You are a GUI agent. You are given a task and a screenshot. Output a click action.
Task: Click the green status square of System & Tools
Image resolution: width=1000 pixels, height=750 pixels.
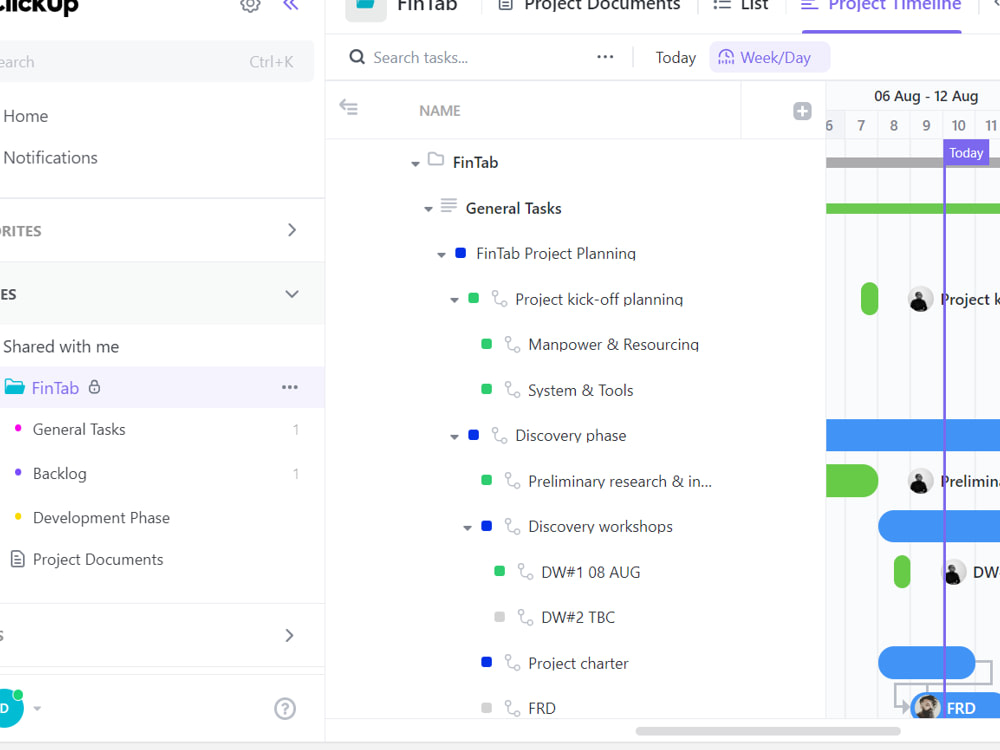487,389
